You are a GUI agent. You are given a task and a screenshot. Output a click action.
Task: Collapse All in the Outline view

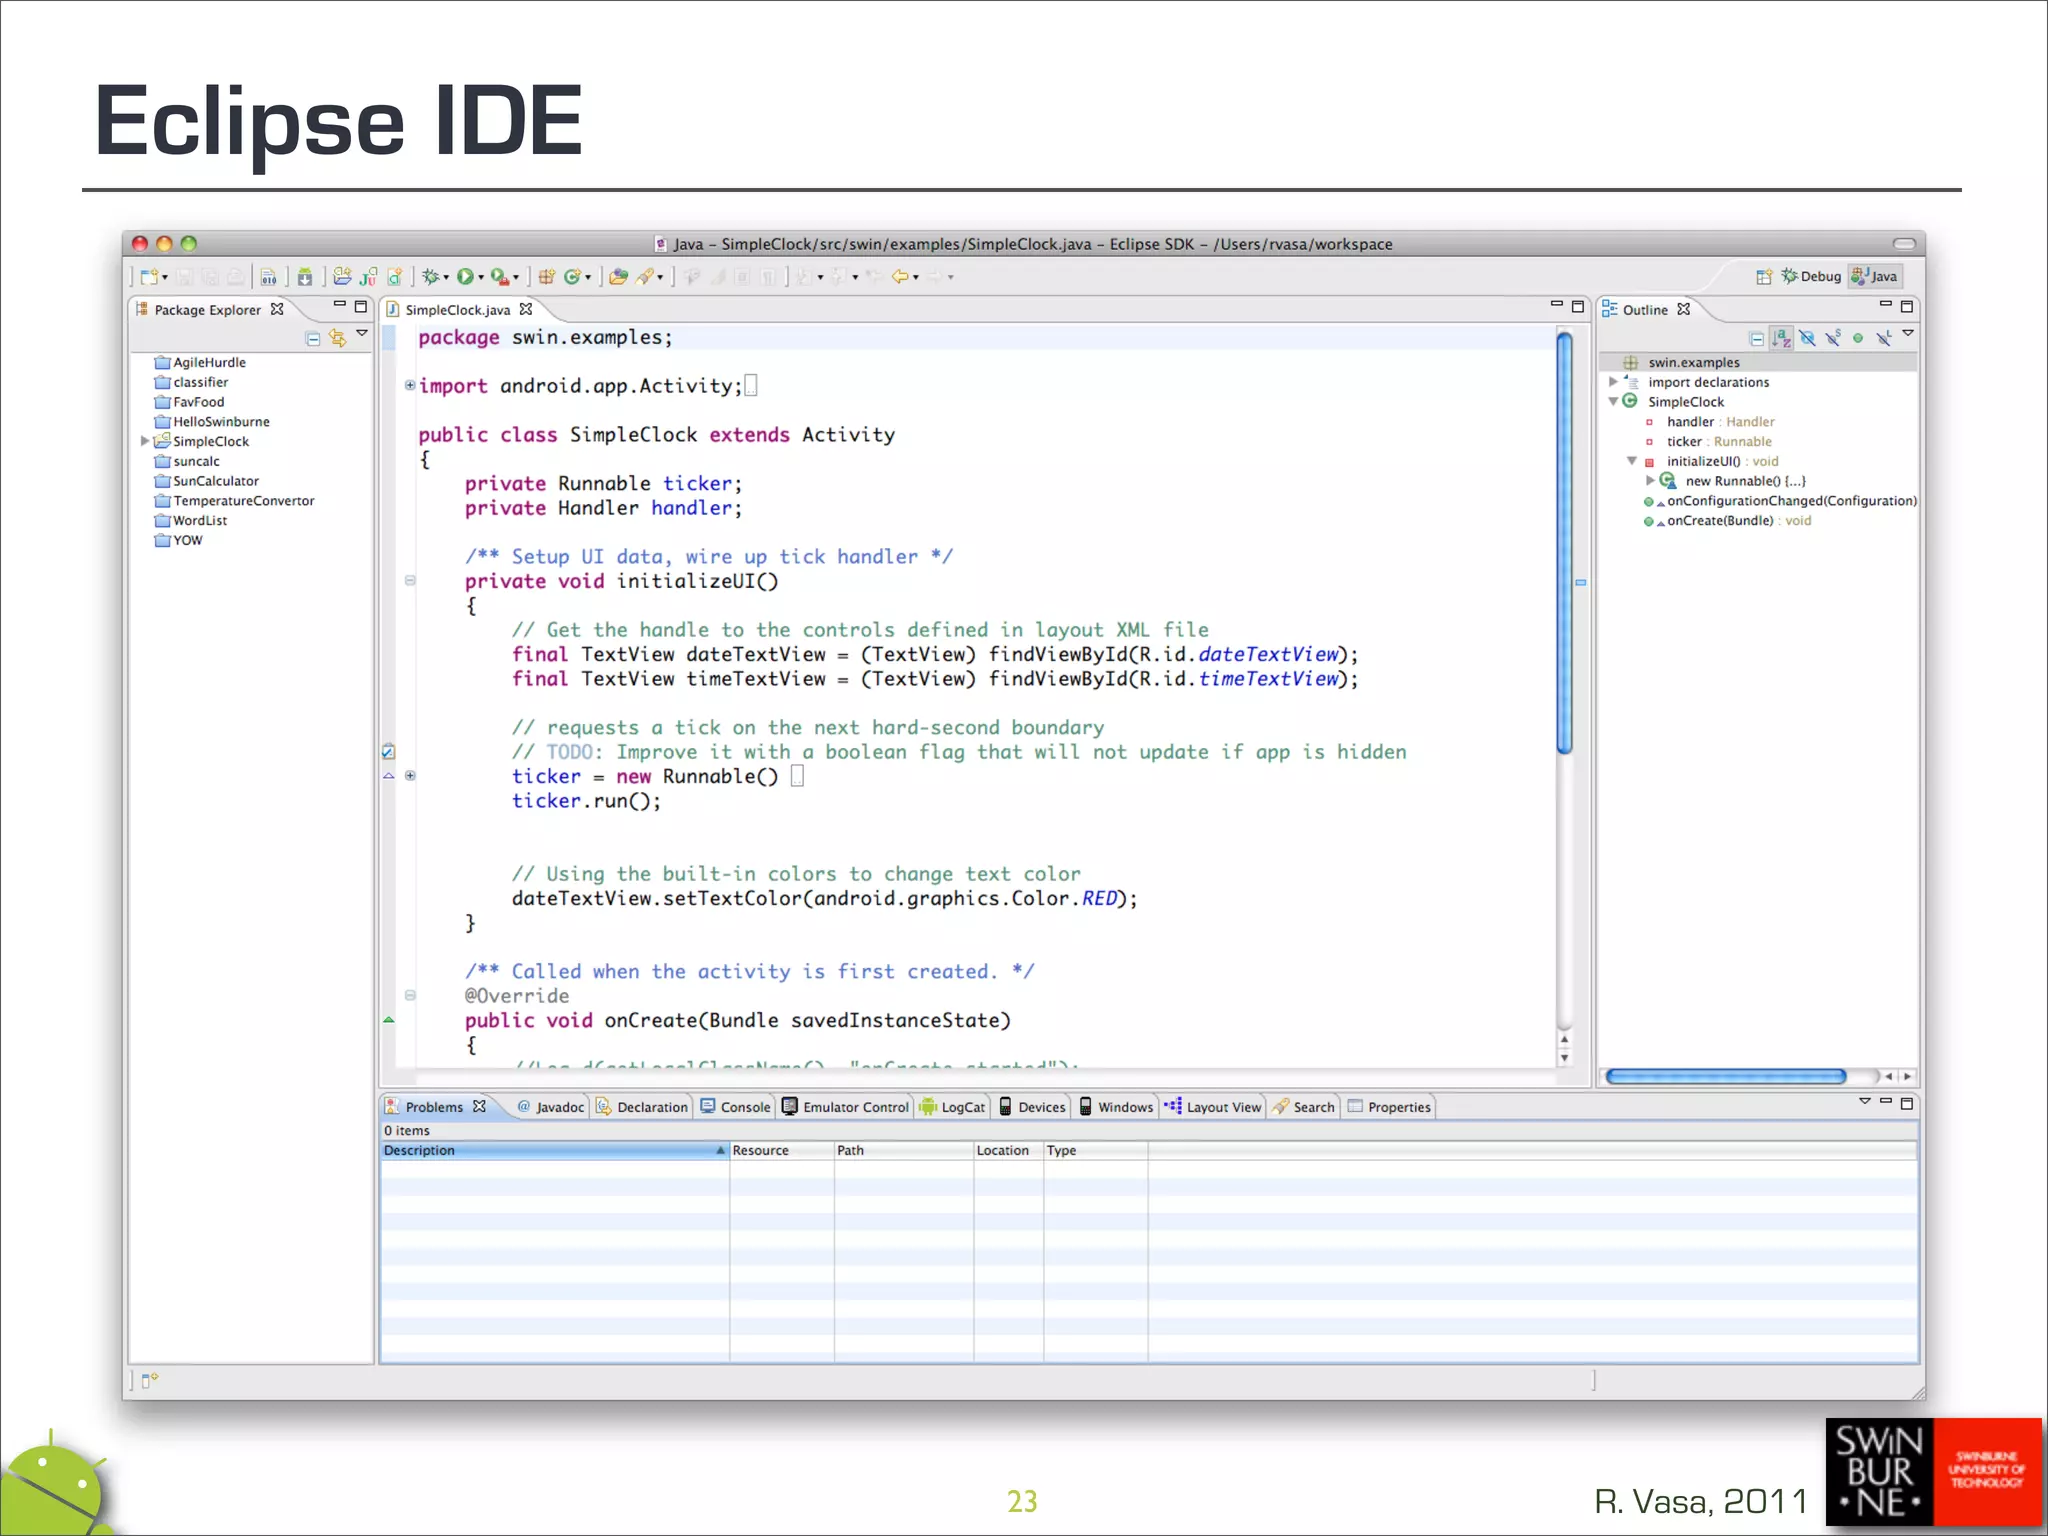tap(1757, 338)
